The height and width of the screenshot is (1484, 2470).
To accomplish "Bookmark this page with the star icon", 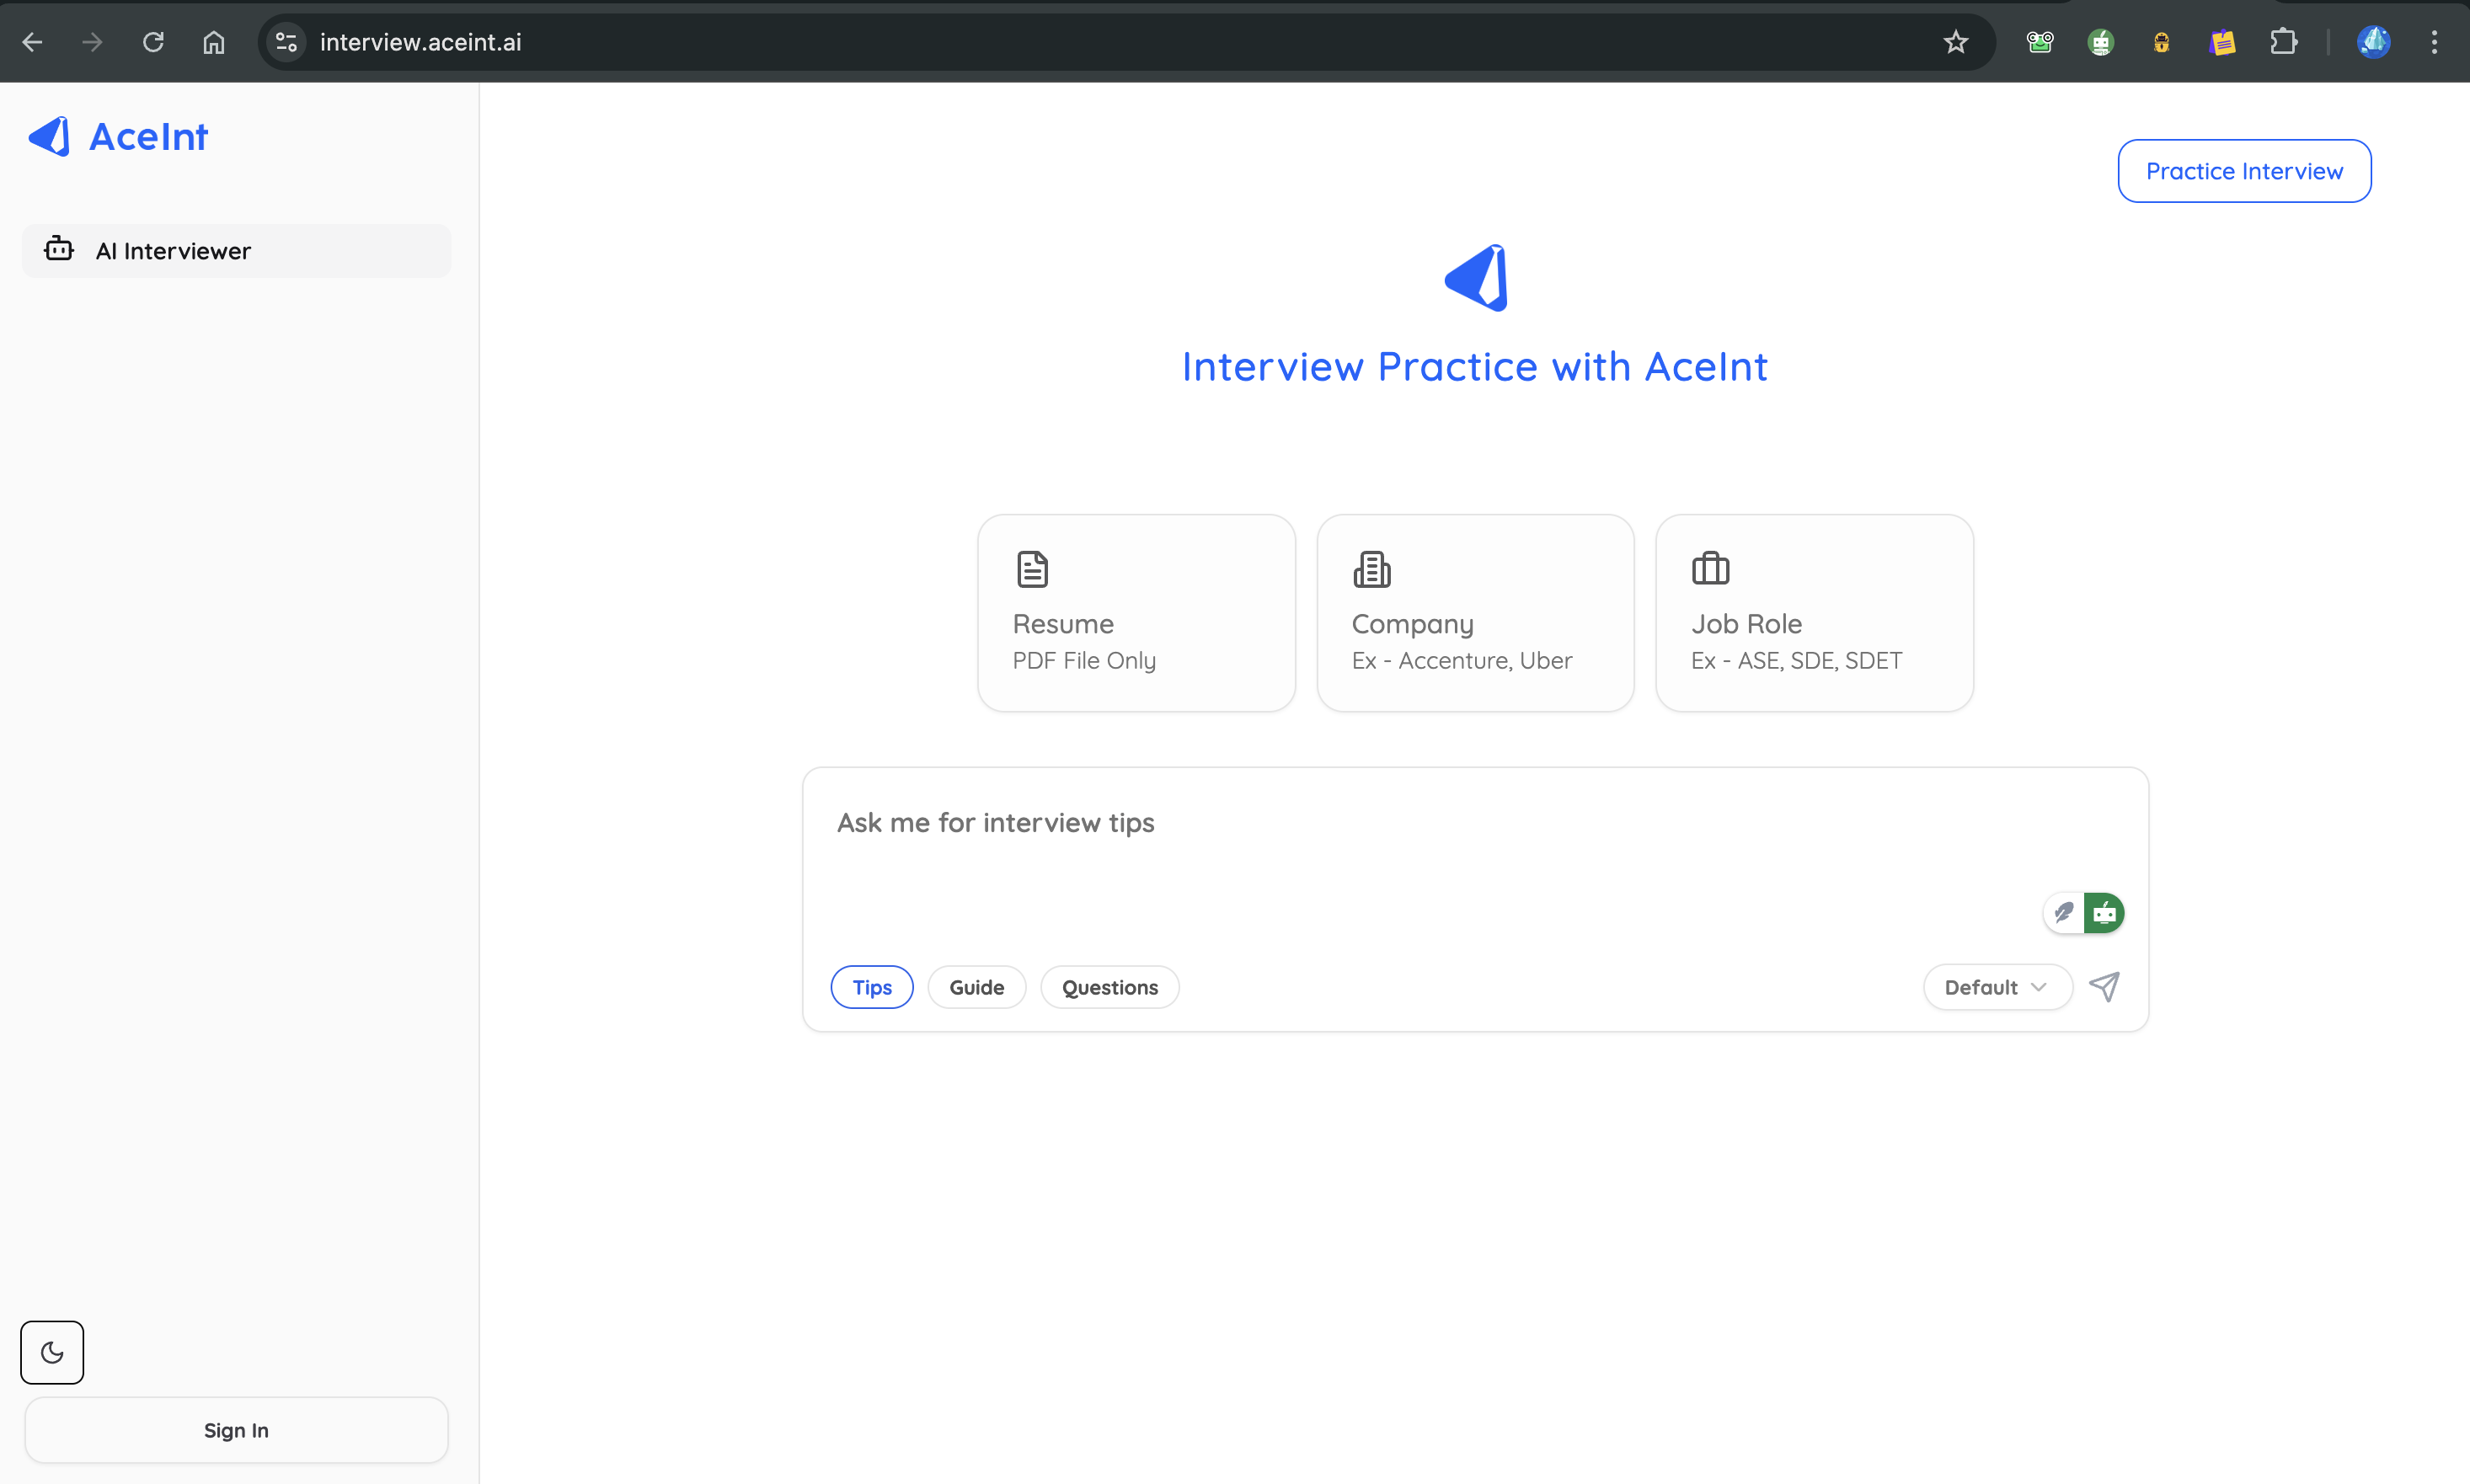I will (1955, 42).
